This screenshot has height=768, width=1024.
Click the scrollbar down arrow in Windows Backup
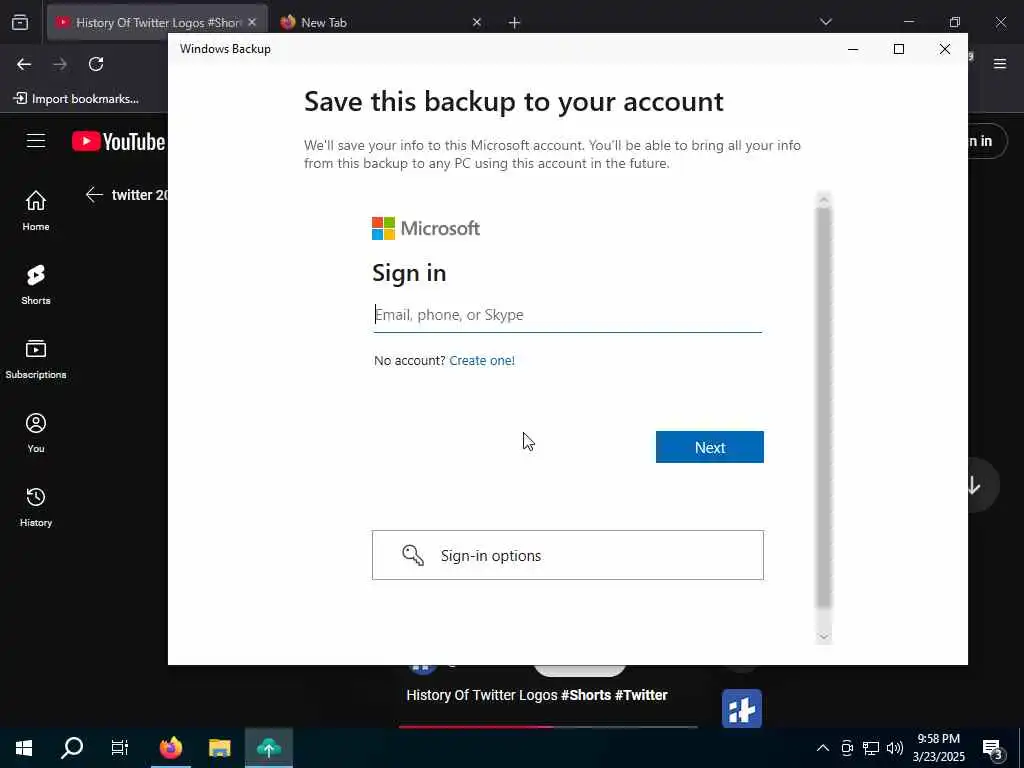point(824,637)
